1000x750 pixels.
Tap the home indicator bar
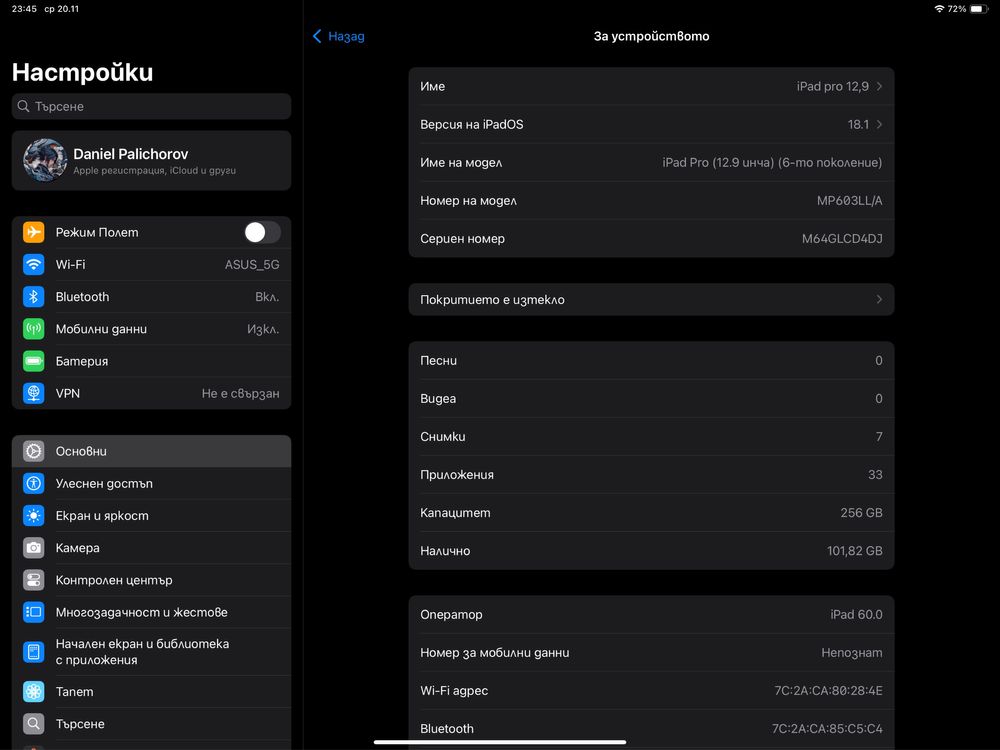click(x=500, y=742)
